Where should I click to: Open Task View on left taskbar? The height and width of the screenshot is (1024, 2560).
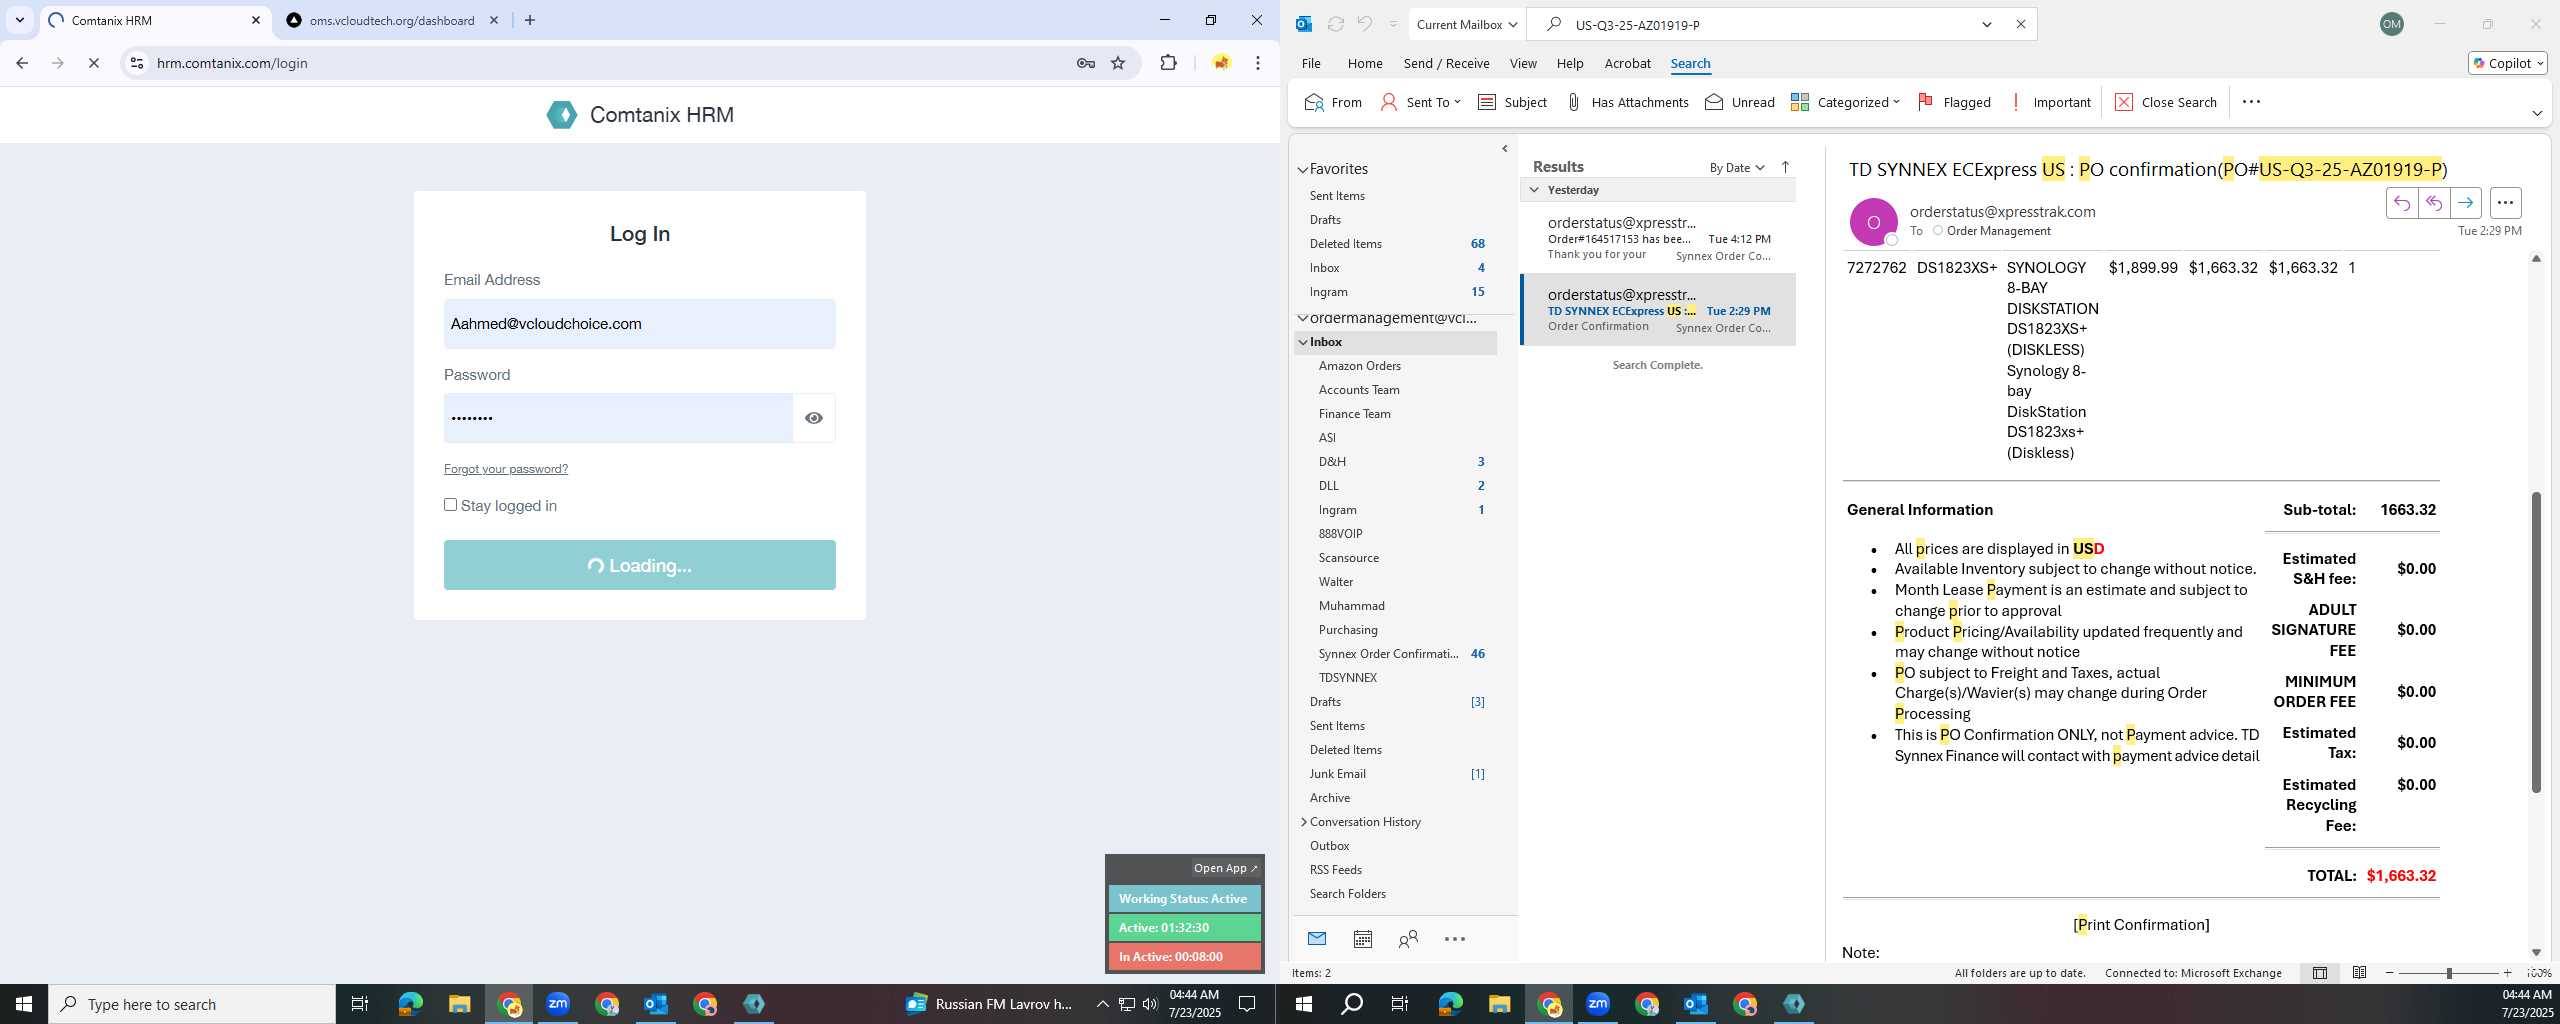360,1004
